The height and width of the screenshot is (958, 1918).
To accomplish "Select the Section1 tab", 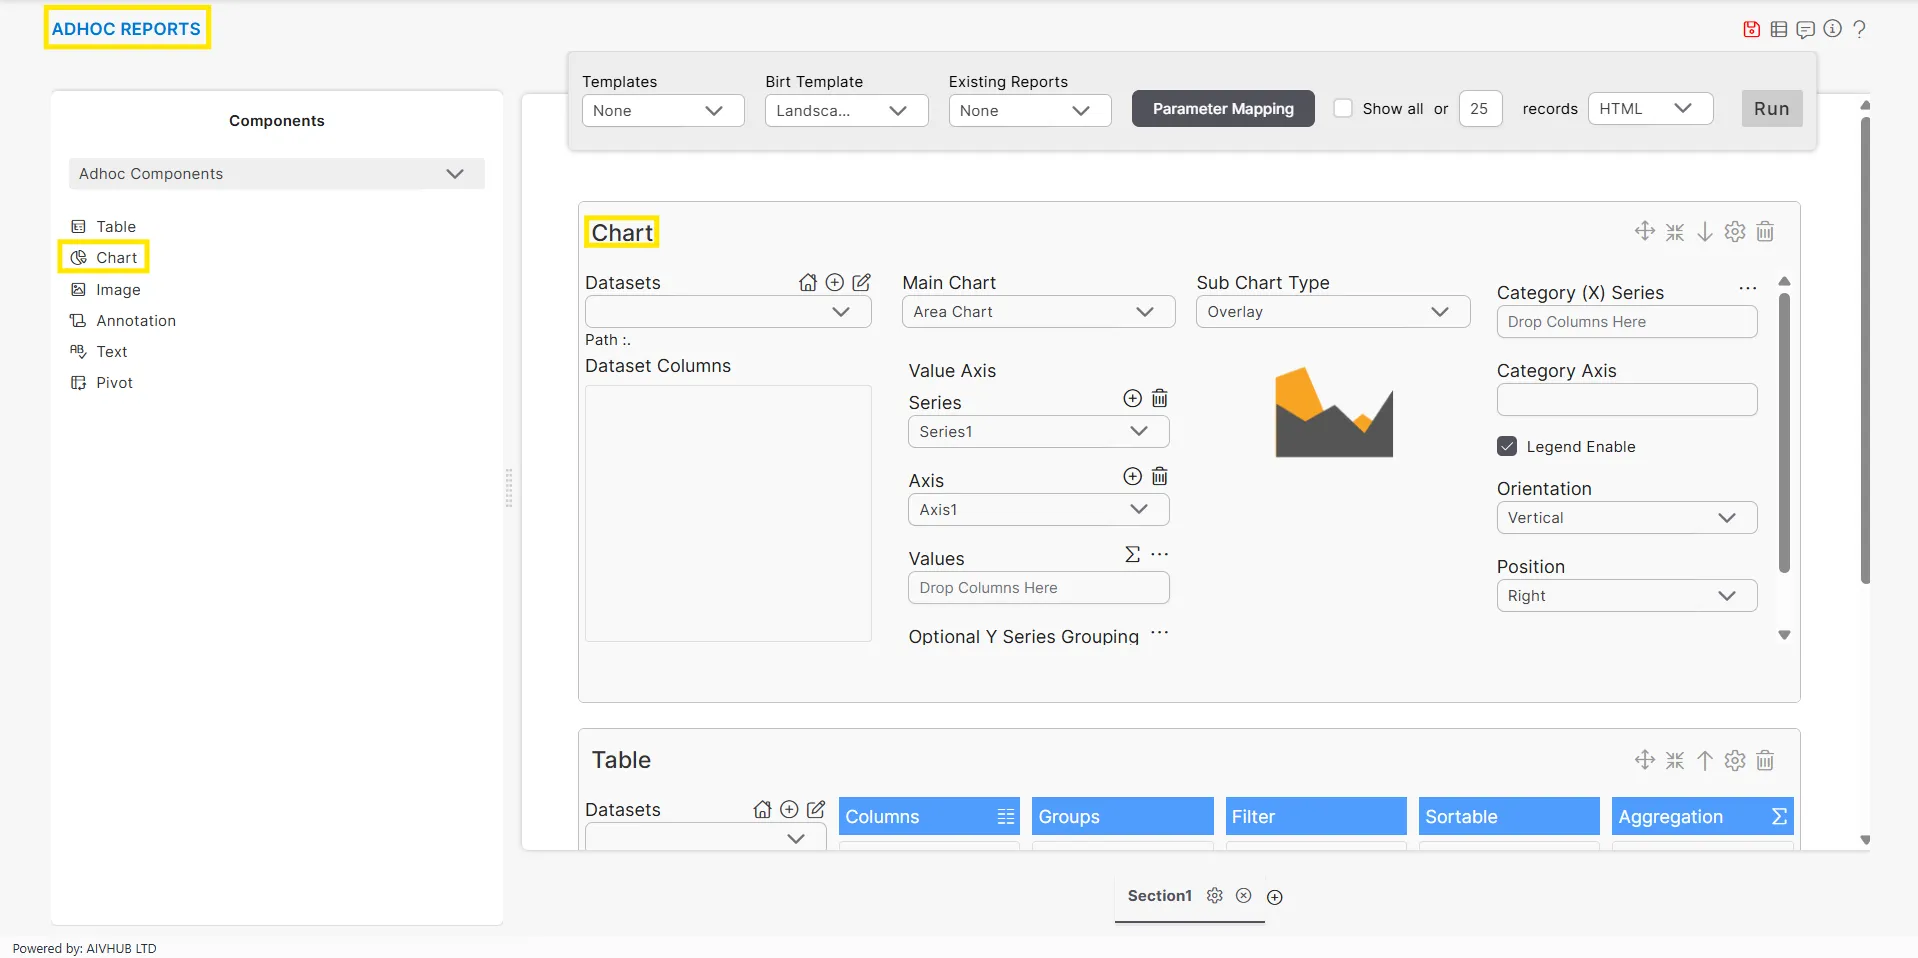I will 1159,896.
